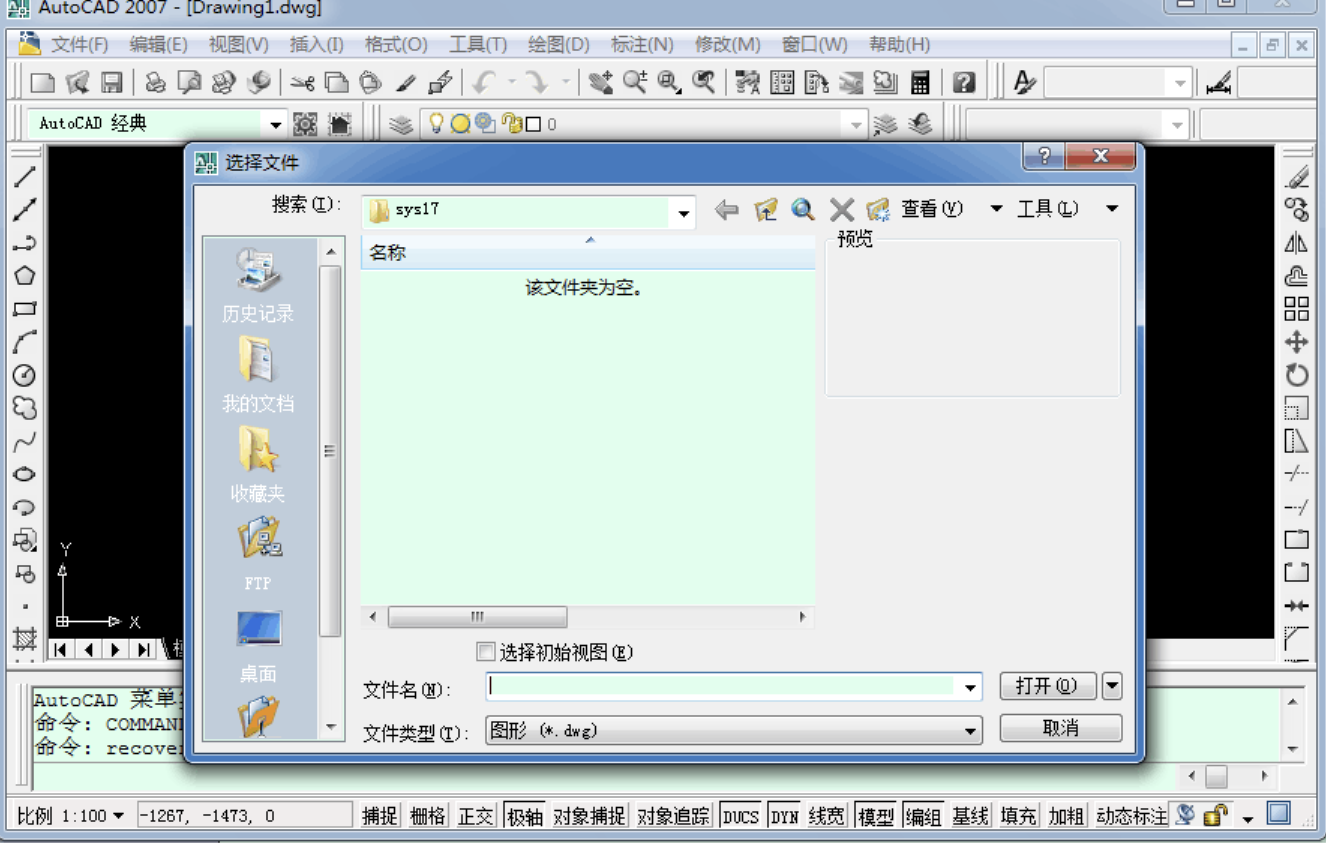Viewport: 1326px width, 844px height.
Task: Open the Tools dropdown arrow in dialog
Action: (x=1112, y=209)
